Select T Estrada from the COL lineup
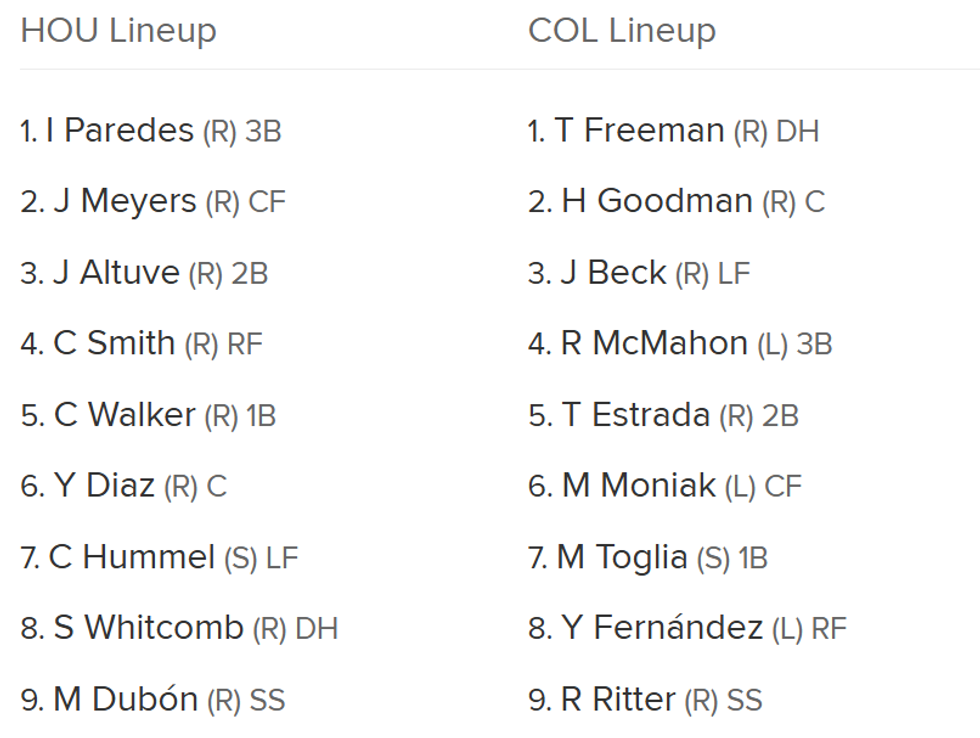Viewport: 980px width, 738px height. 636,415
